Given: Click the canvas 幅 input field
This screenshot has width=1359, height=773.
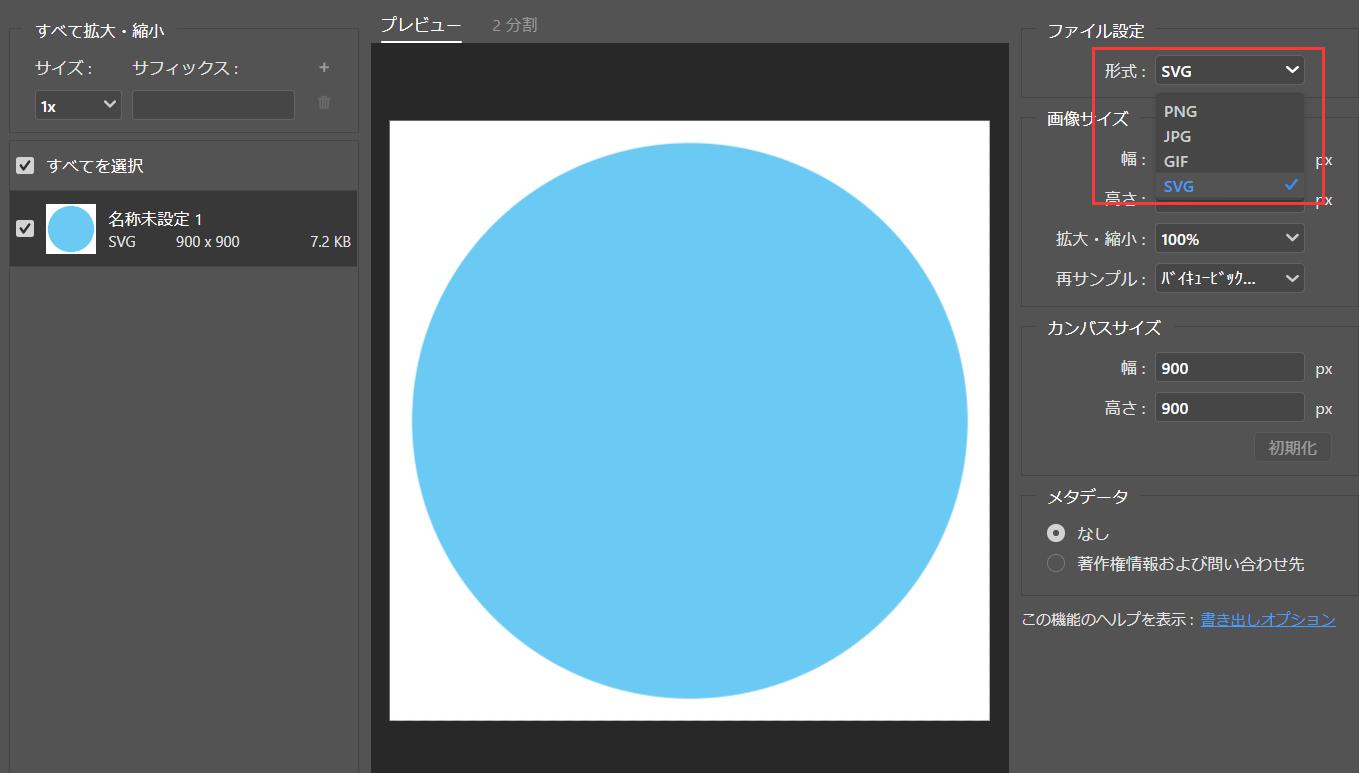Looking at the screenshot, I should [x=1229, y=369].
